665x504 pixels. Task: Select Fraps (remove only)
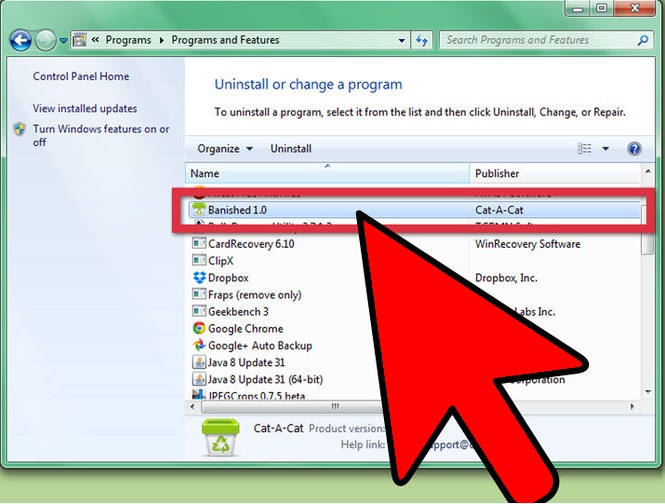tap(254, 295)
